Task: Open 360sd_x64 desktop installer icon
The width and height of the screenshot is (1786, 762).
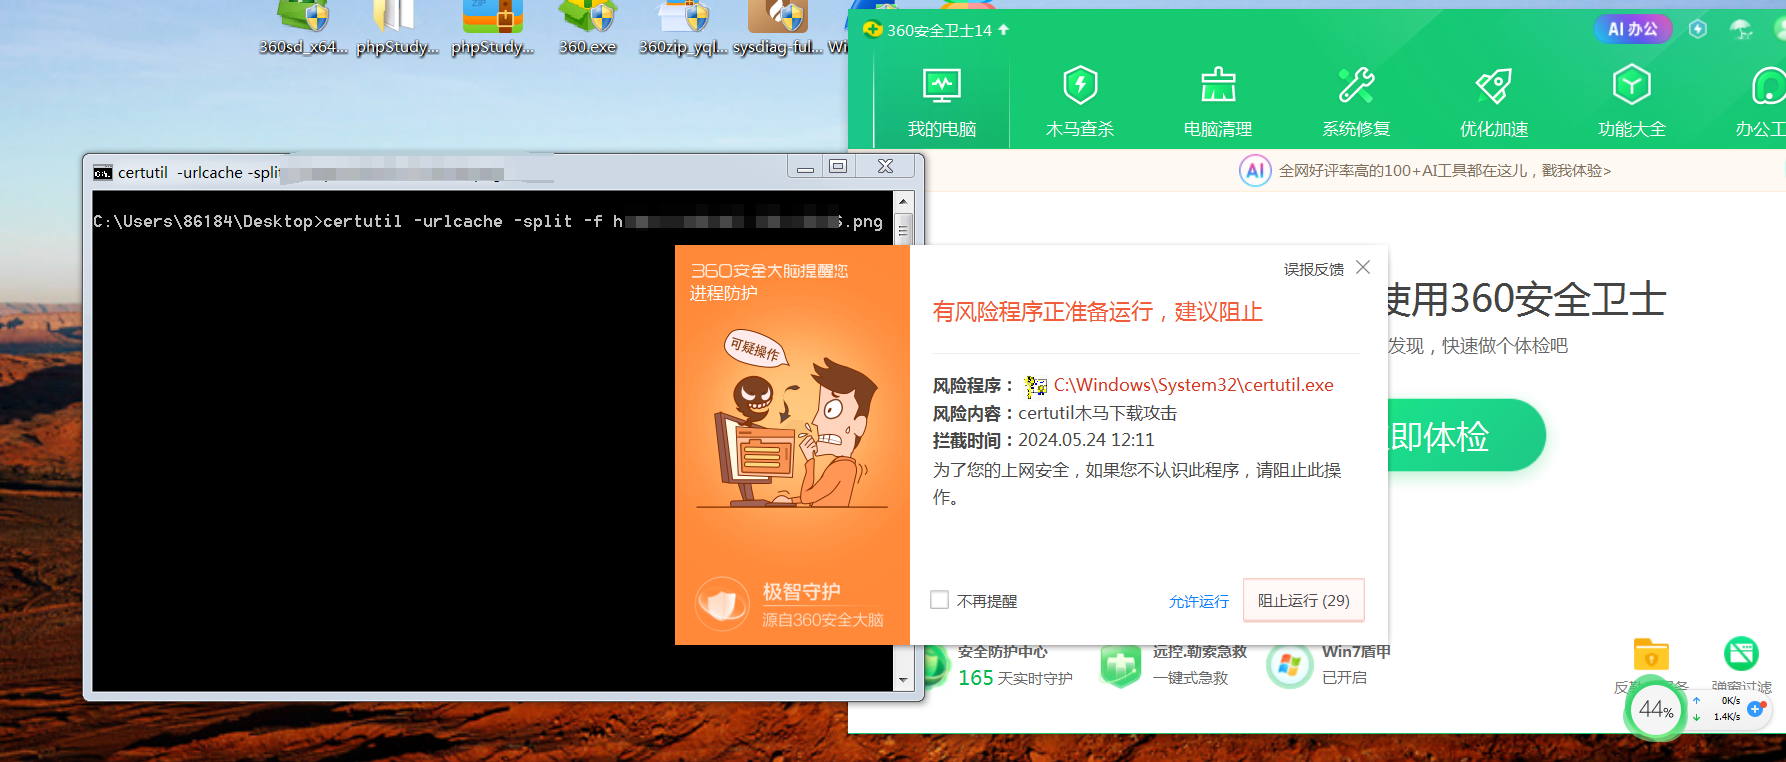Action: (303, 27)
